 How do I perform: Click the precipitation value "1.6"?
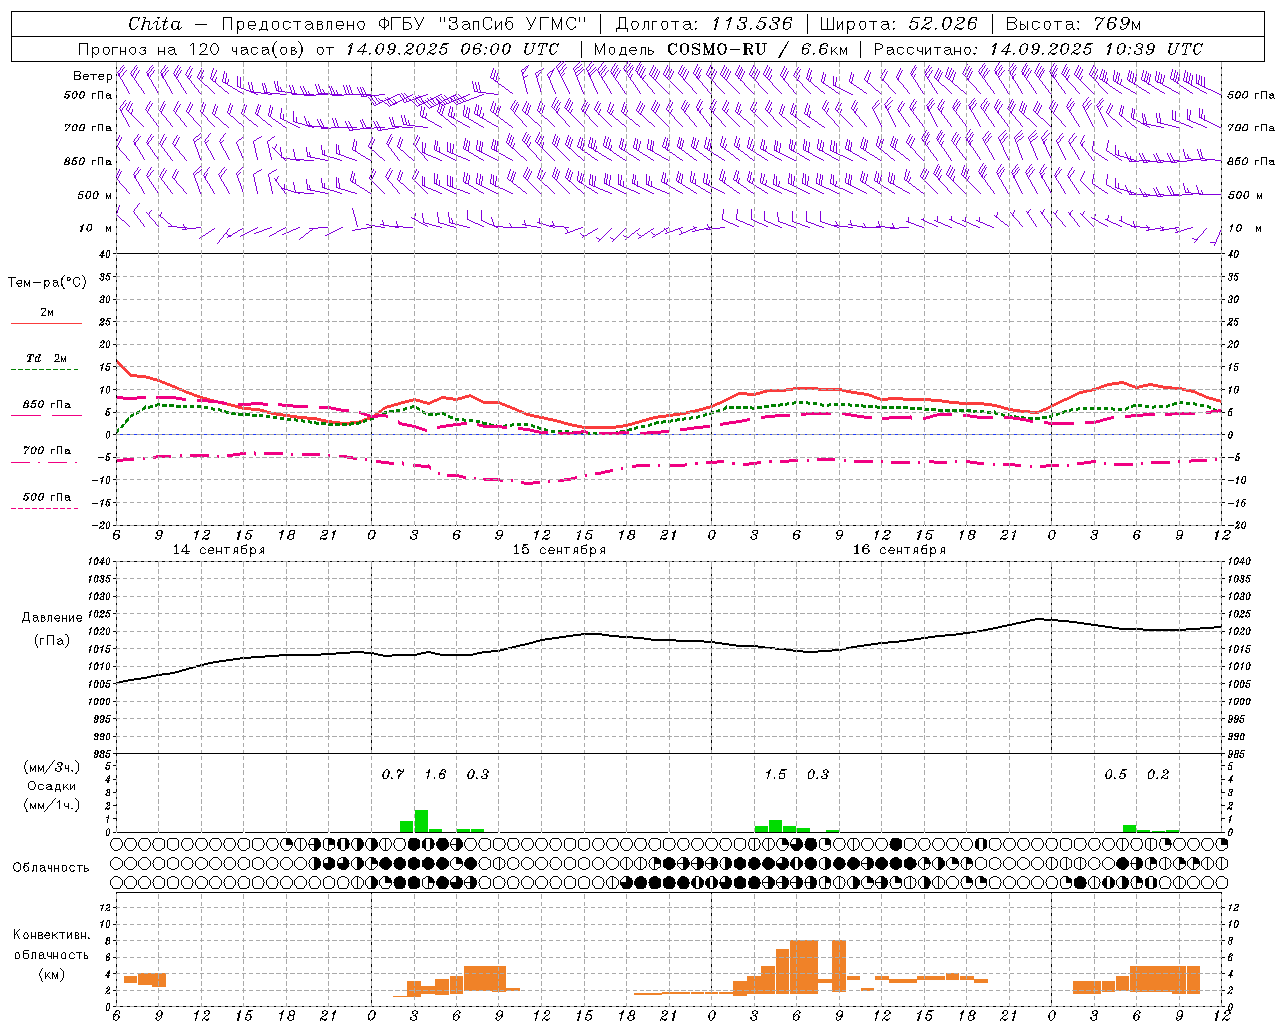click(x=435, y=774)
